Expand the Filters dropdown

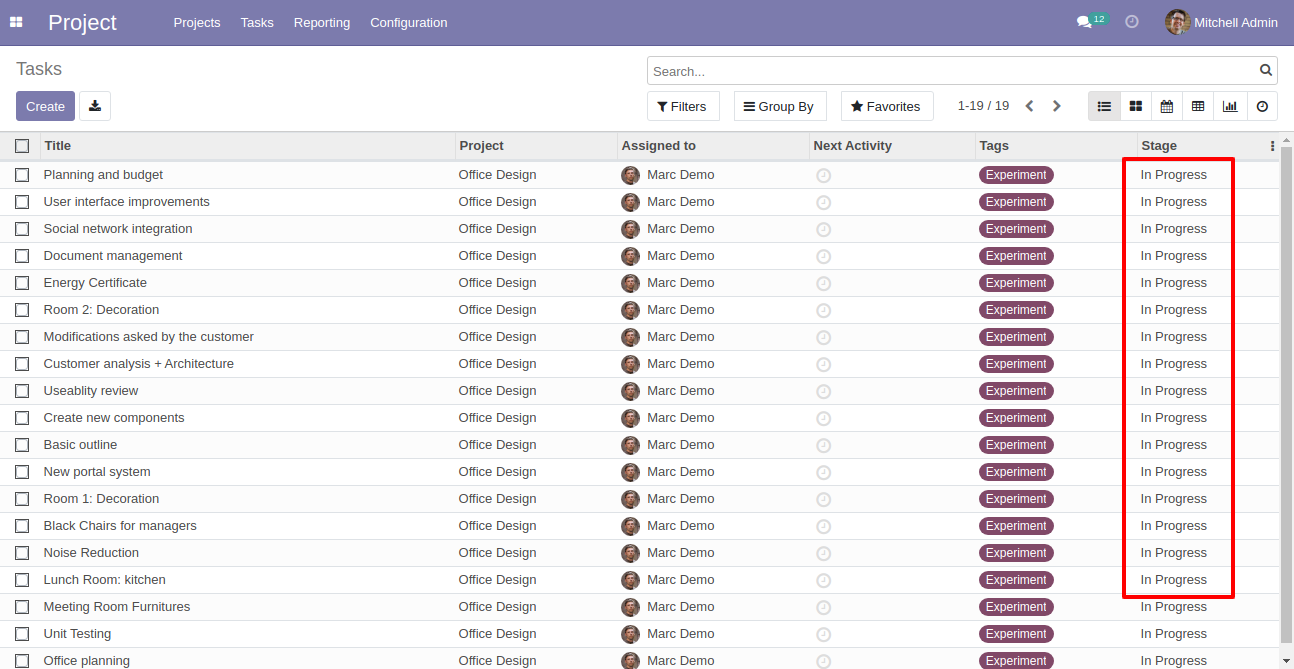tap(681, 106)
